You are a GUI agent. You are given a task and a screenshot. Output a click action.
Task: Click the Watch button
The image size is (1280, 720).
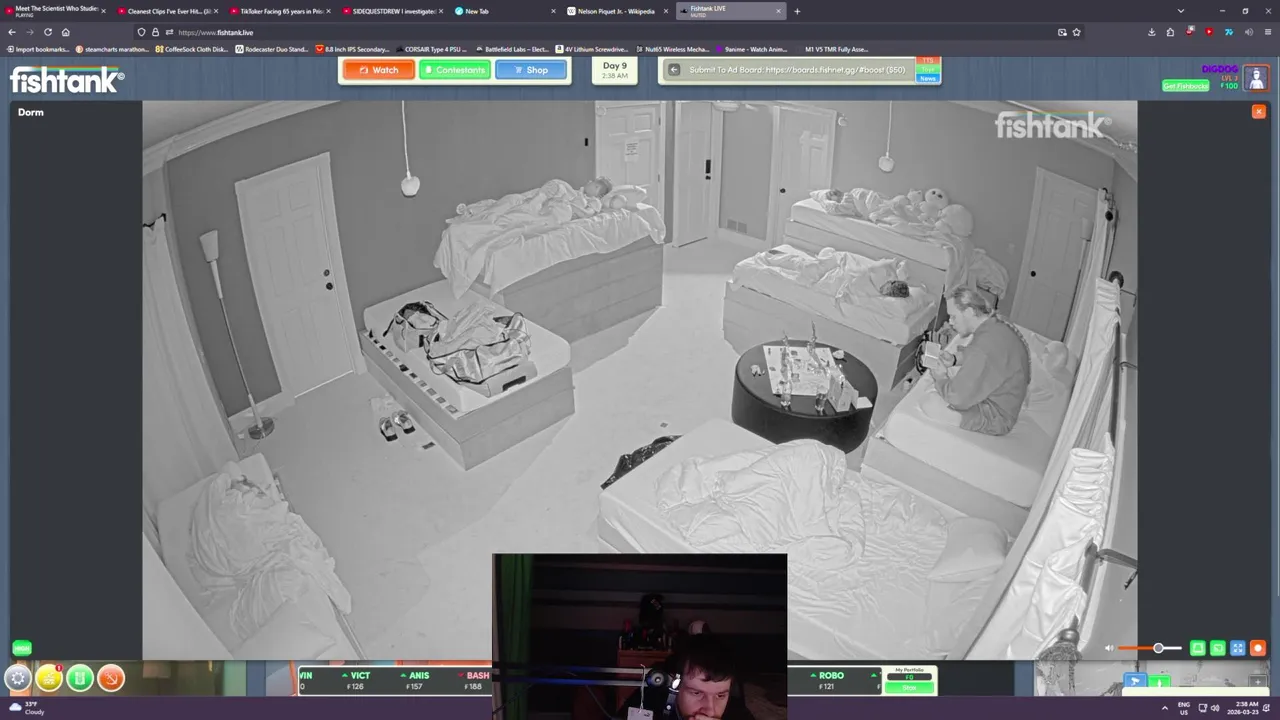click(378, 70)
